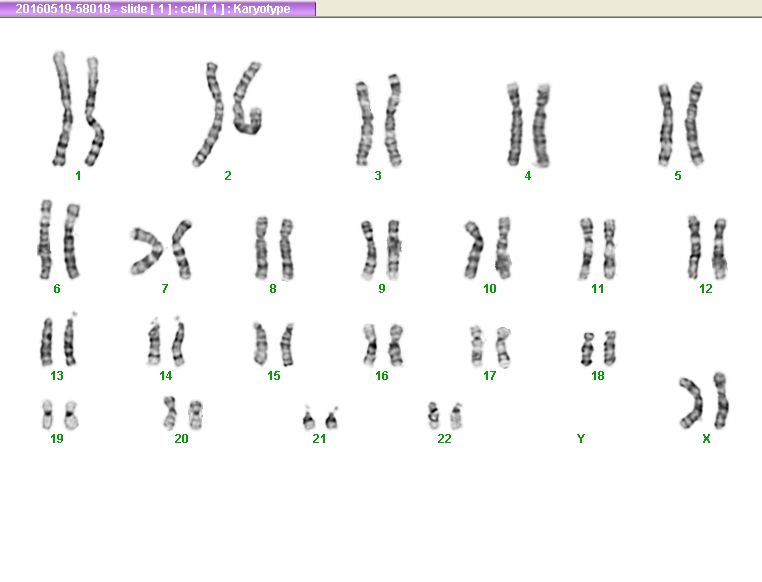
Task: Click the green label 19
Action: coord(57,439)
